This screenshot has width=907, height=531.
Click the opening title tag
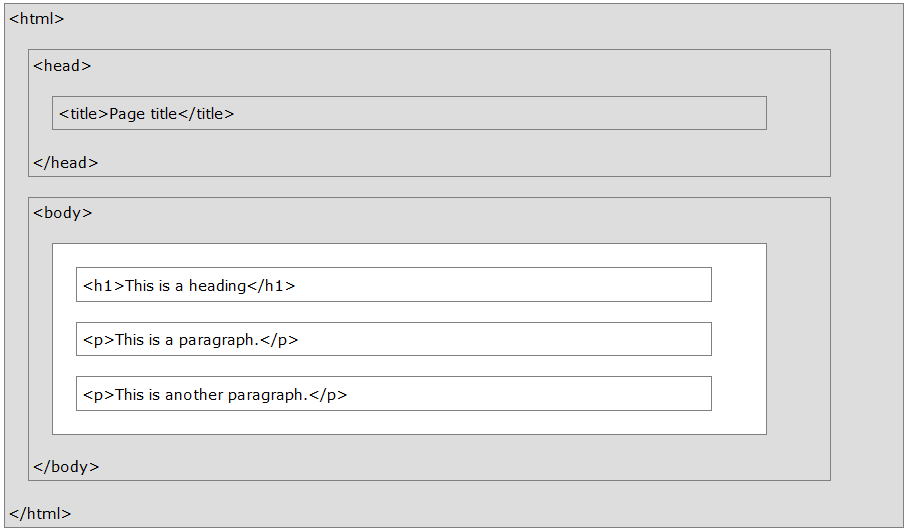(83, 113)
